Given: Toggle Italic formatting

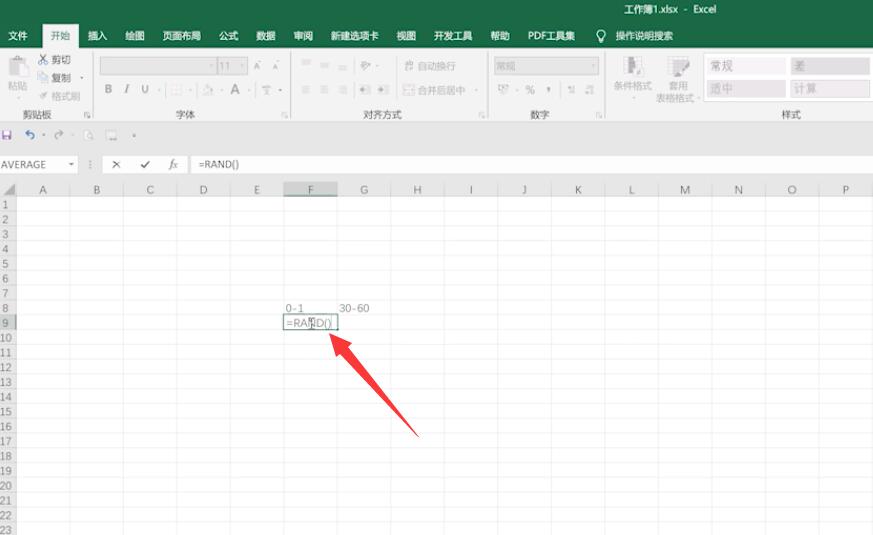Looking at the screenshot, I should point(127,89).
